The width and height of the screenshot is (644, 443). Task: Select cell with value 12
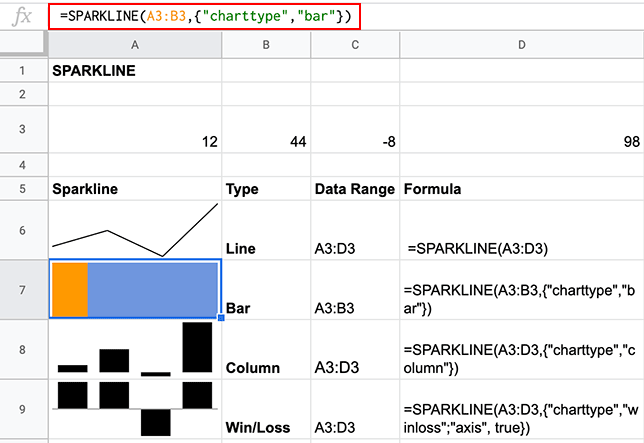(x=135, y=129)
